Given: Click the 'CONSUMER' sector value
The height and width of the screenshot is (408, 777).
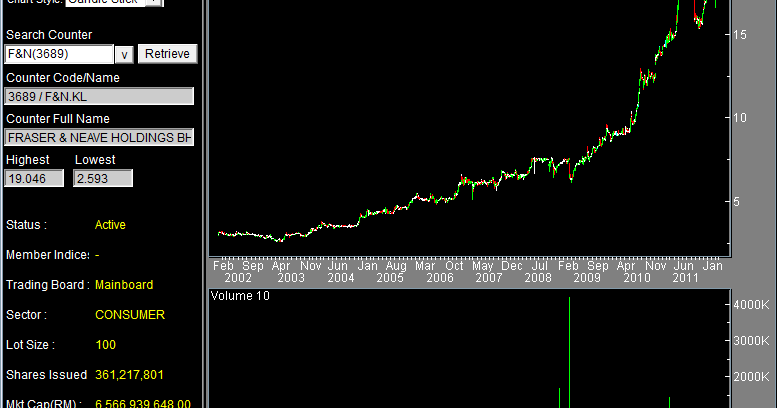Looking at the screenshot, I should click(130, 315).
